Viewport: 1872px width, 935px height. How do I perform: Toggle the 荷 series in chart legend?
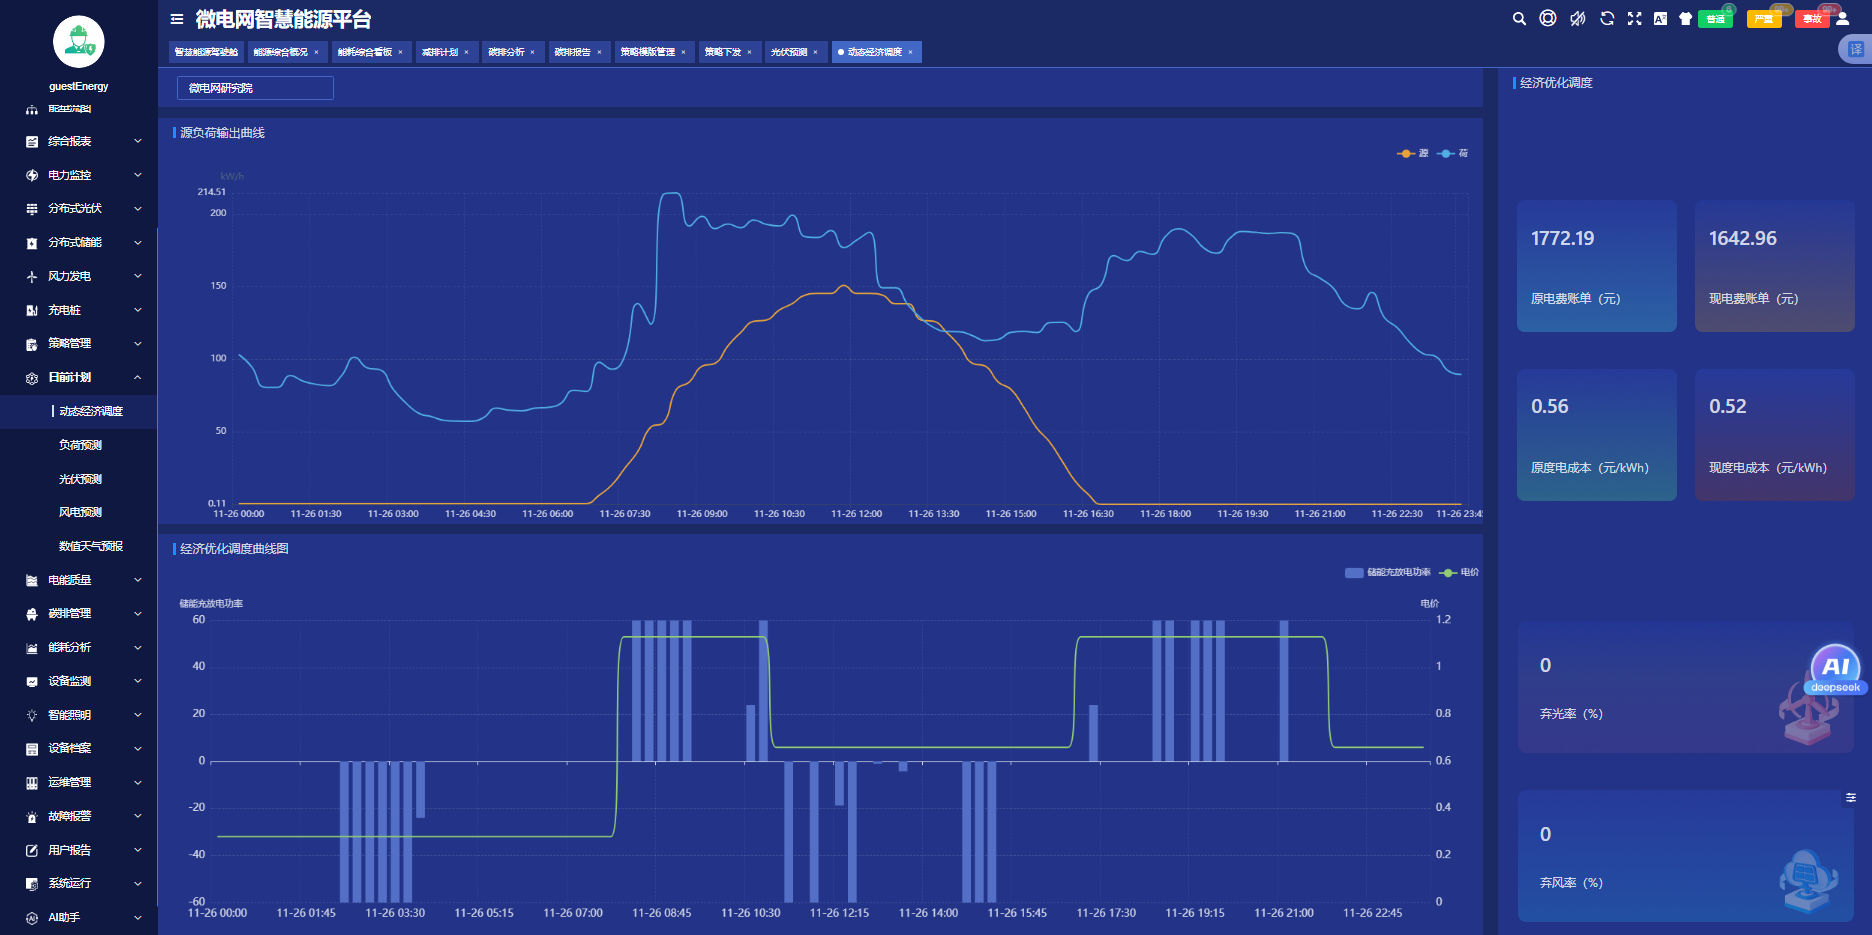point(1453,154)
